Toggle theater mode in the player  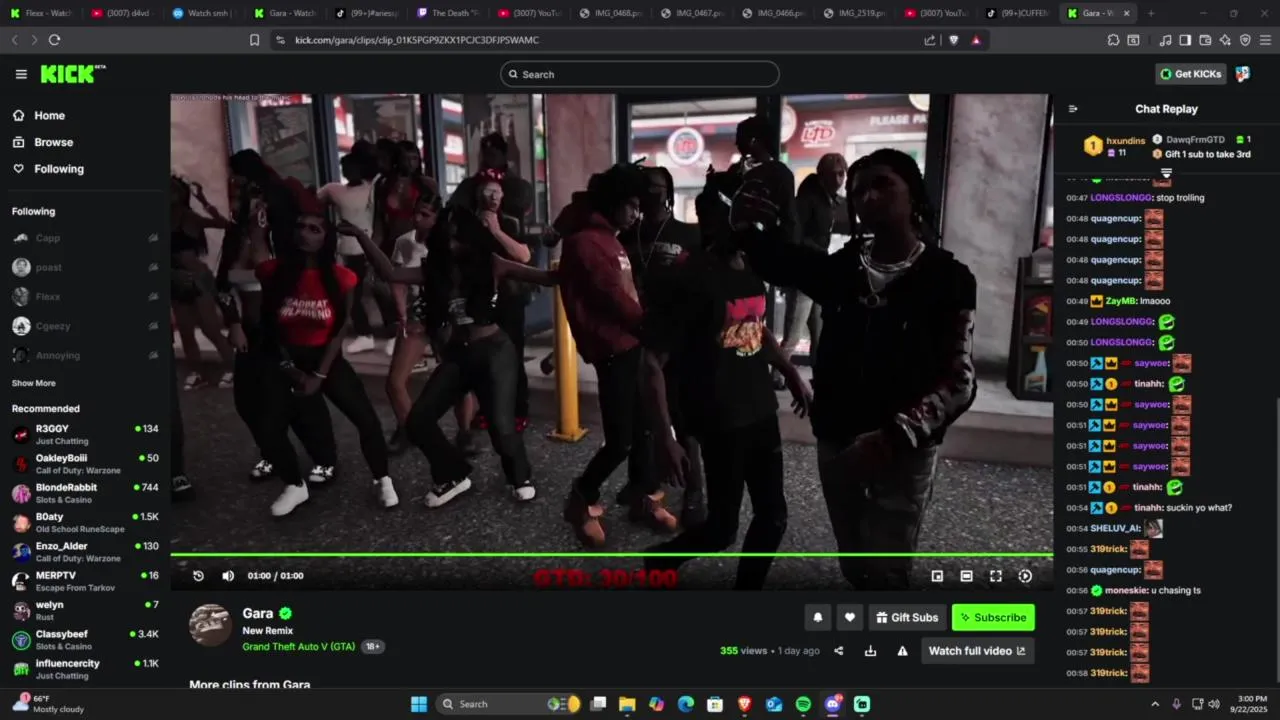tap(966, 576)
